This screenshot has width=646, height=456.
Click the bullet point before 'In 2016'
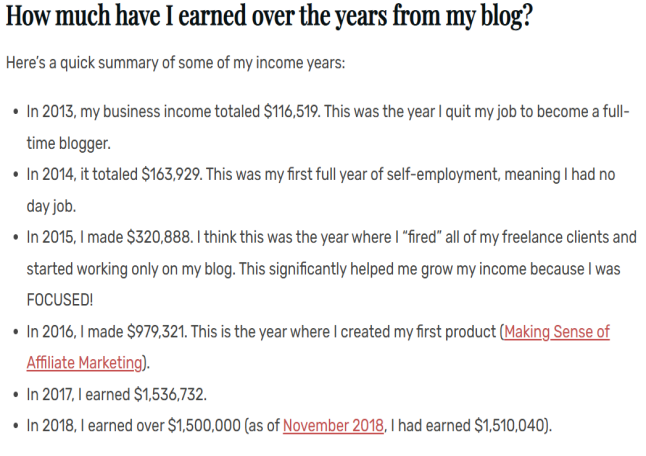point(16,332)
